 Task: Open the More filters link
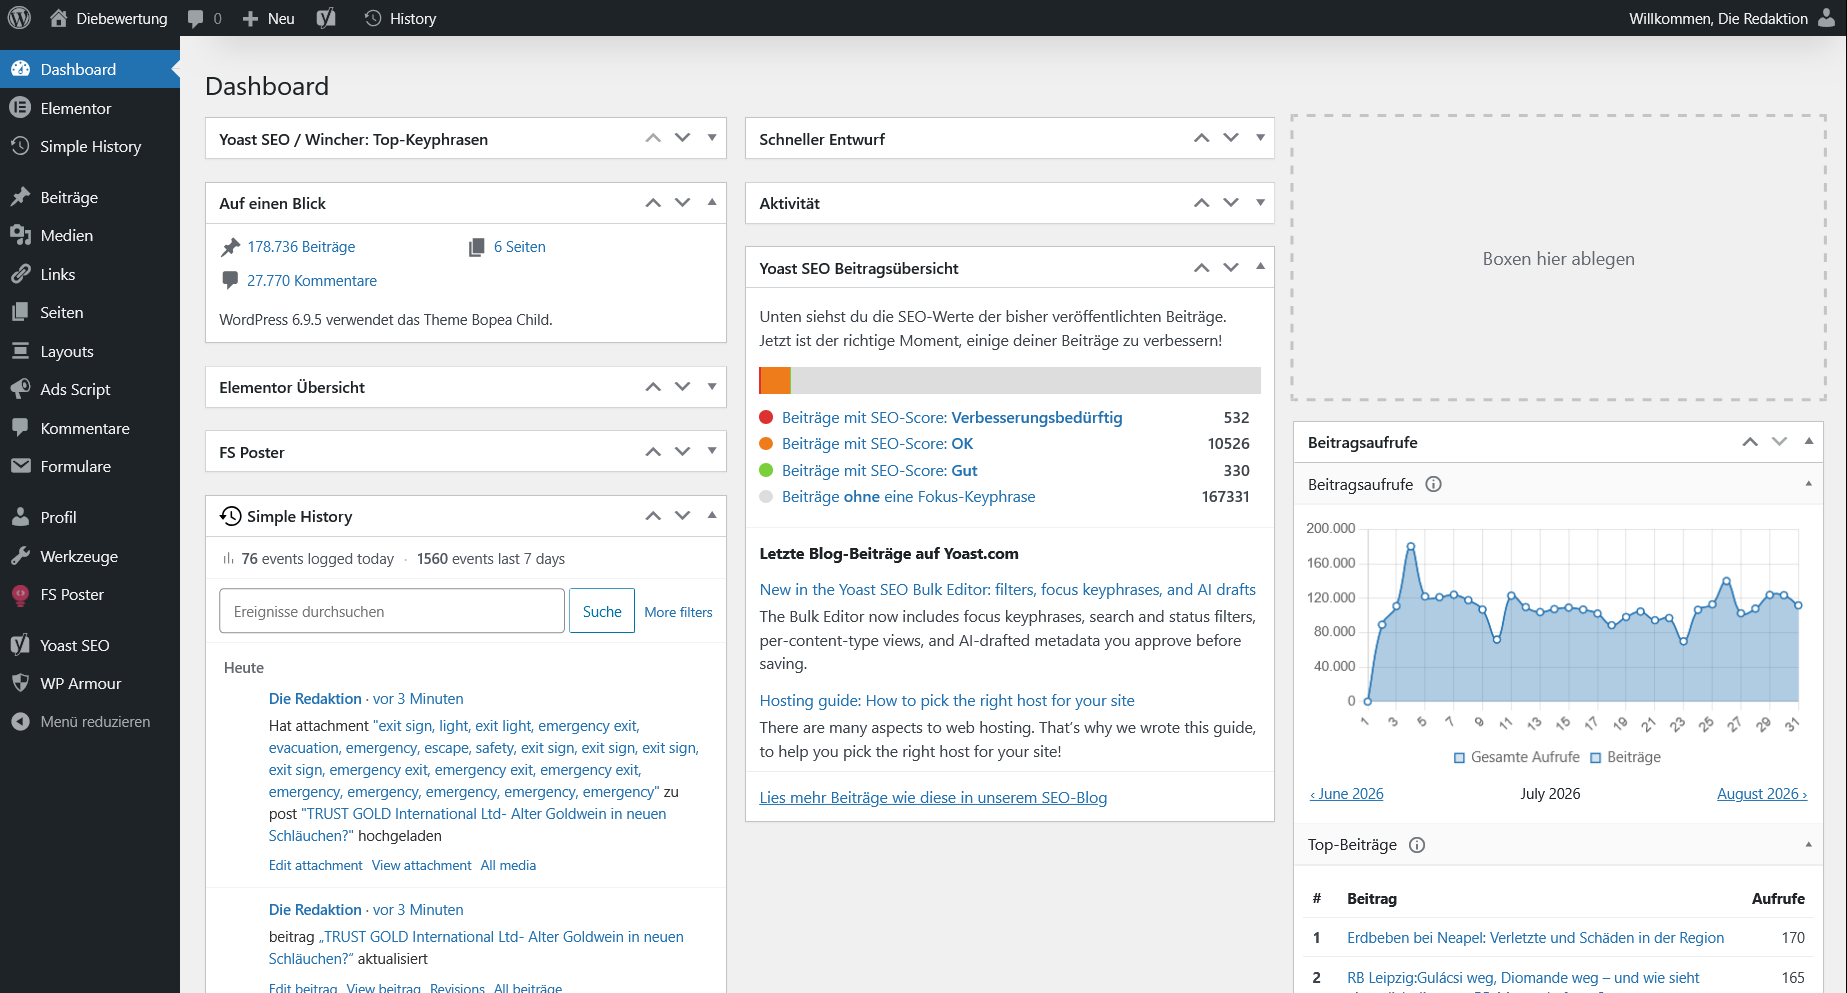click(x=678, y=612)
